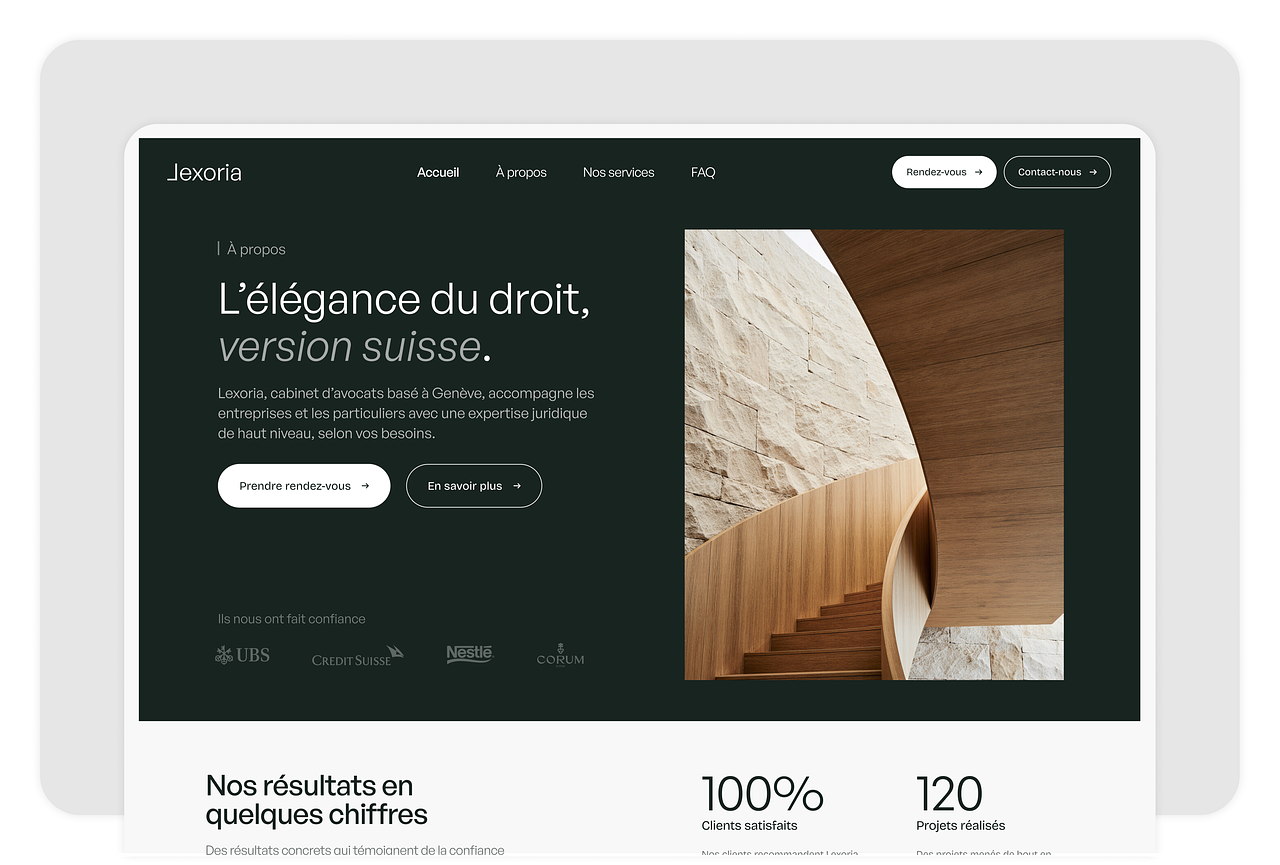Navigate to the FAQ page
The width and height of the screenshot is (1280, 865).
[703, 172]
